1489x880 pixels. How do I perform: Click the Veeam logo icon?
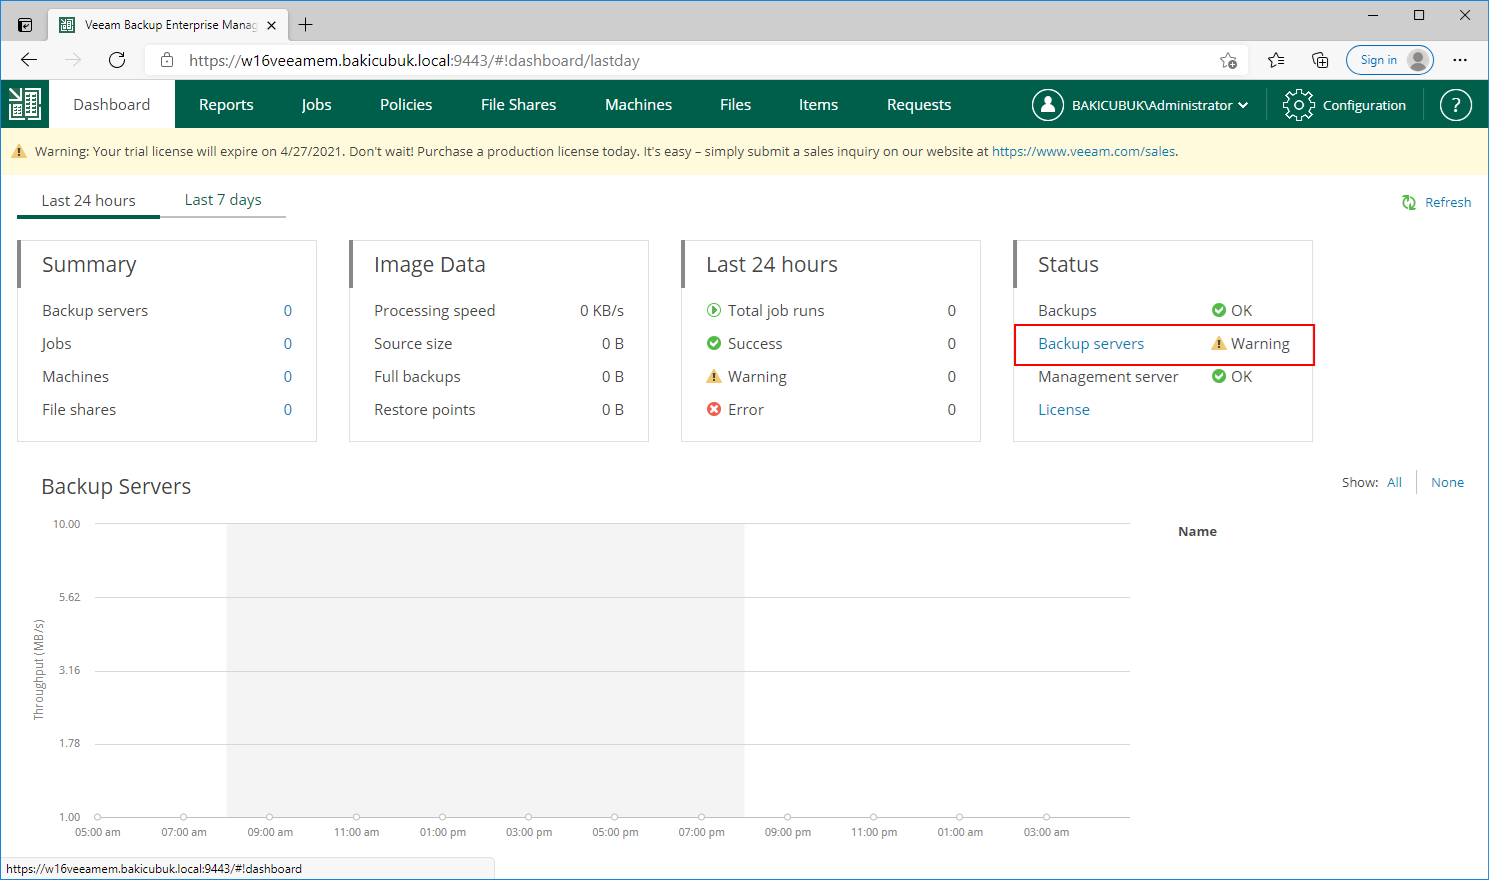(25, 104)
